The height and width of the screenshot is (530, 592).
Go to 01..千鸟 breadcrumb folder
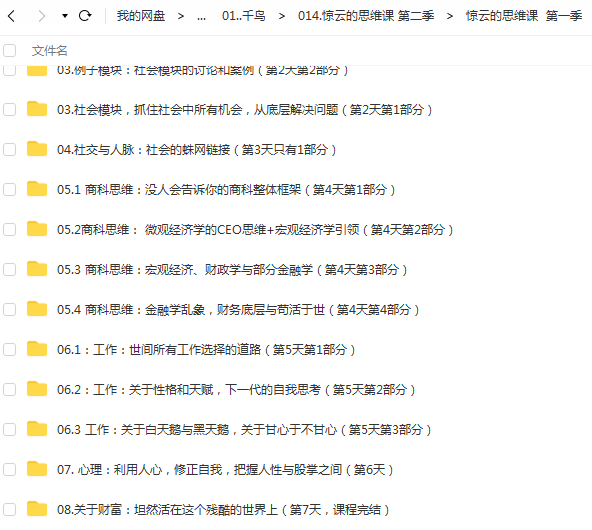244,16
